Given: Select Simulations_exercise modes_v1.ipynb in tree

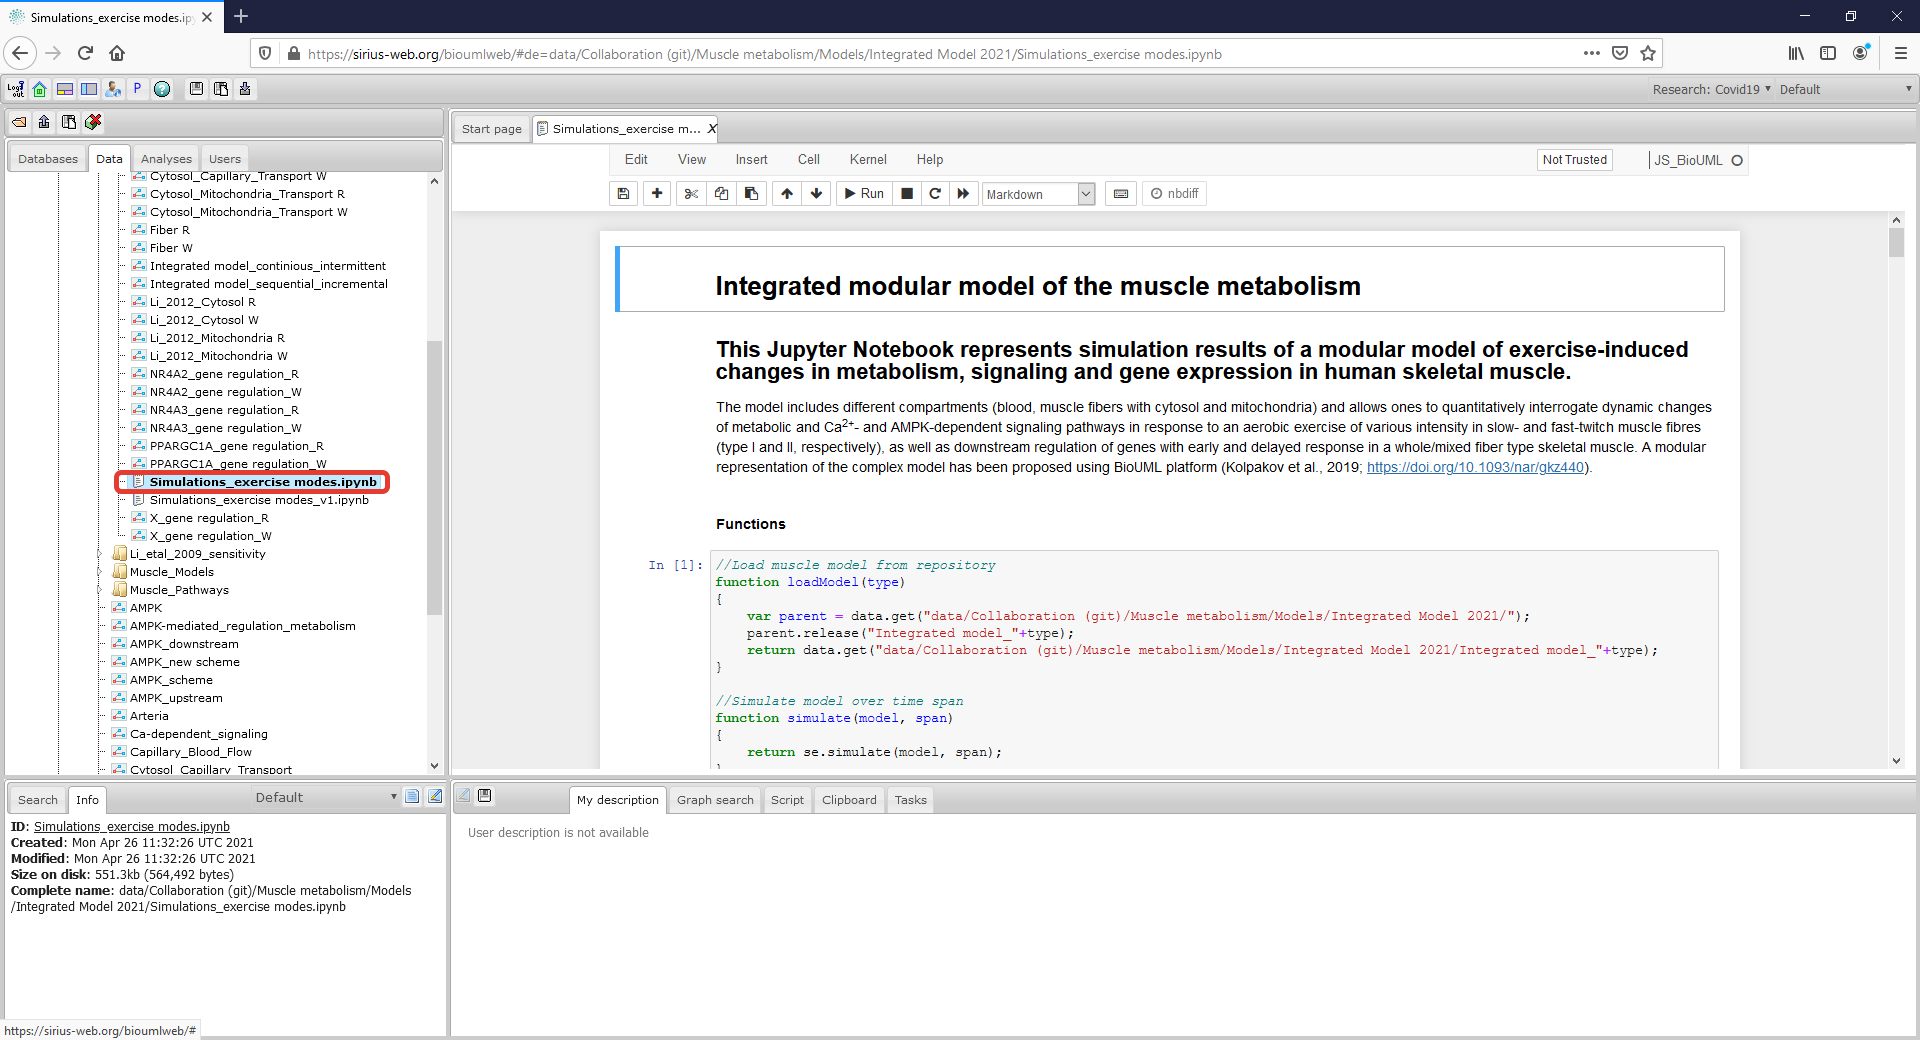Looking at the screenshot, I should (x=259, y=500).
